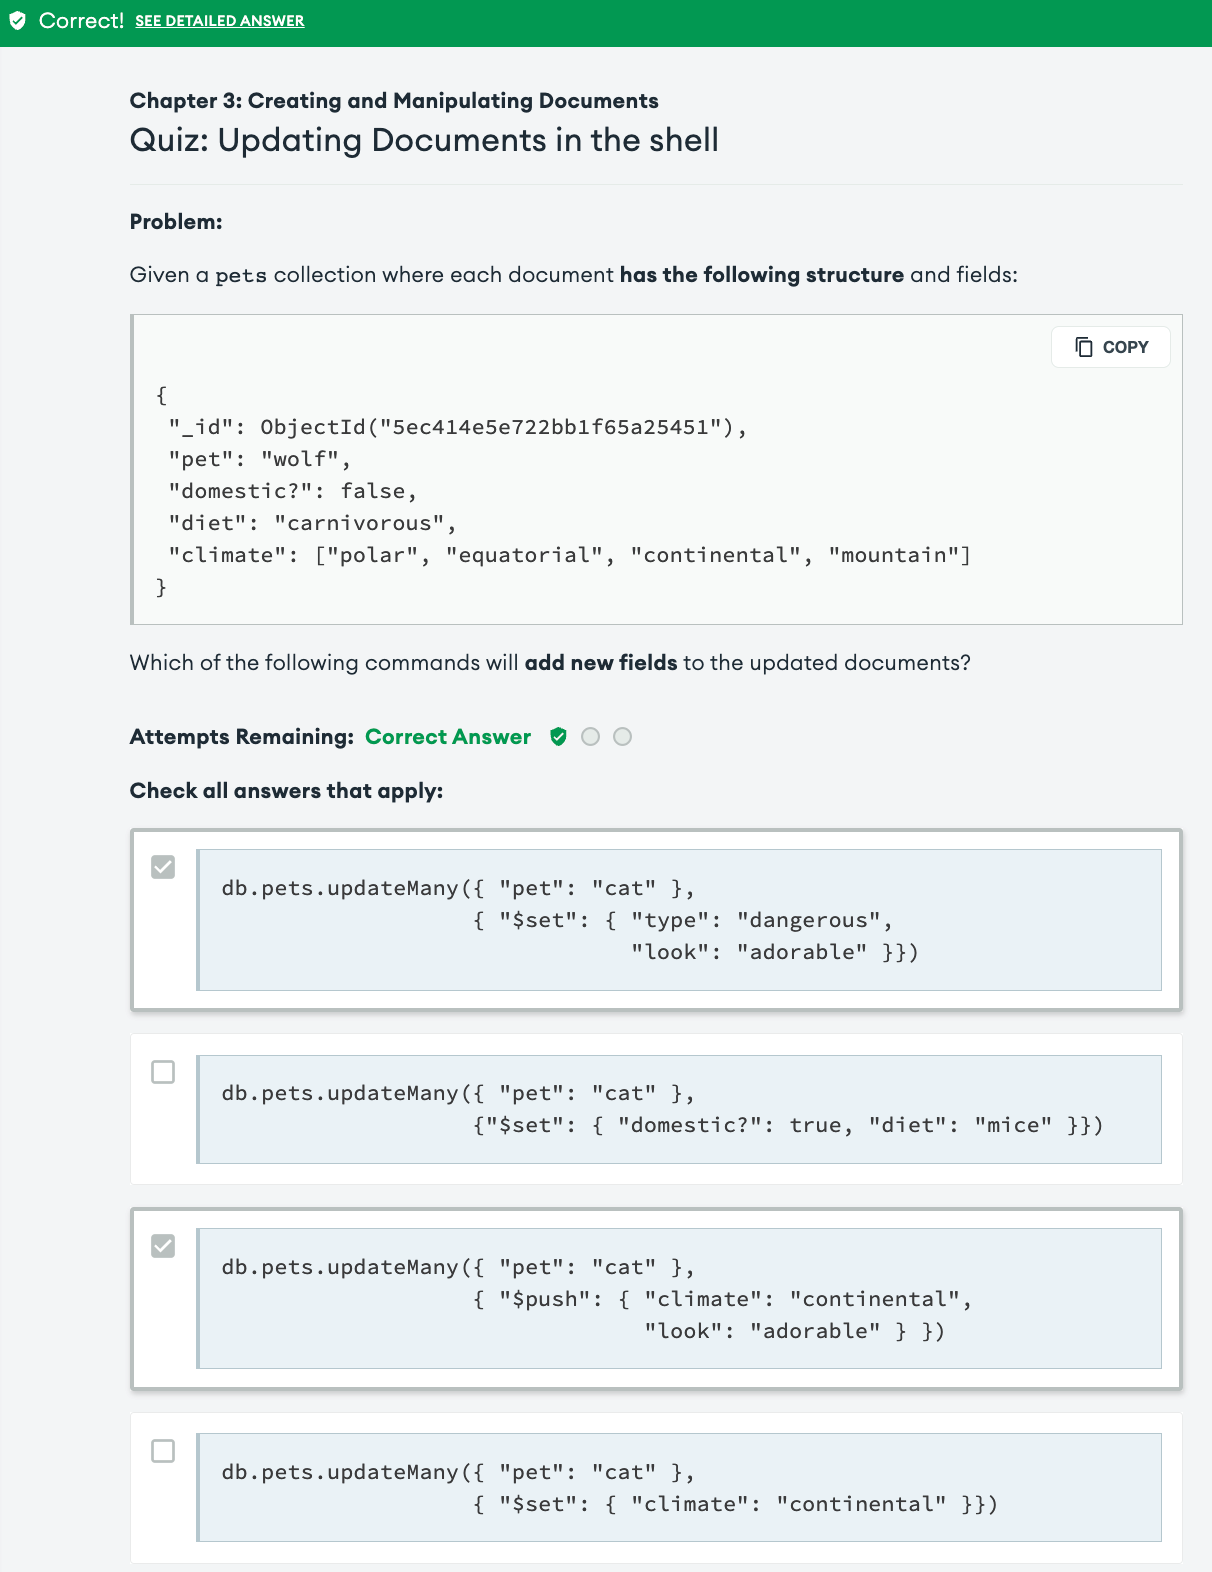Click the shield check icon in the green banner
Screen dimensions: 1212x1572
17,21
